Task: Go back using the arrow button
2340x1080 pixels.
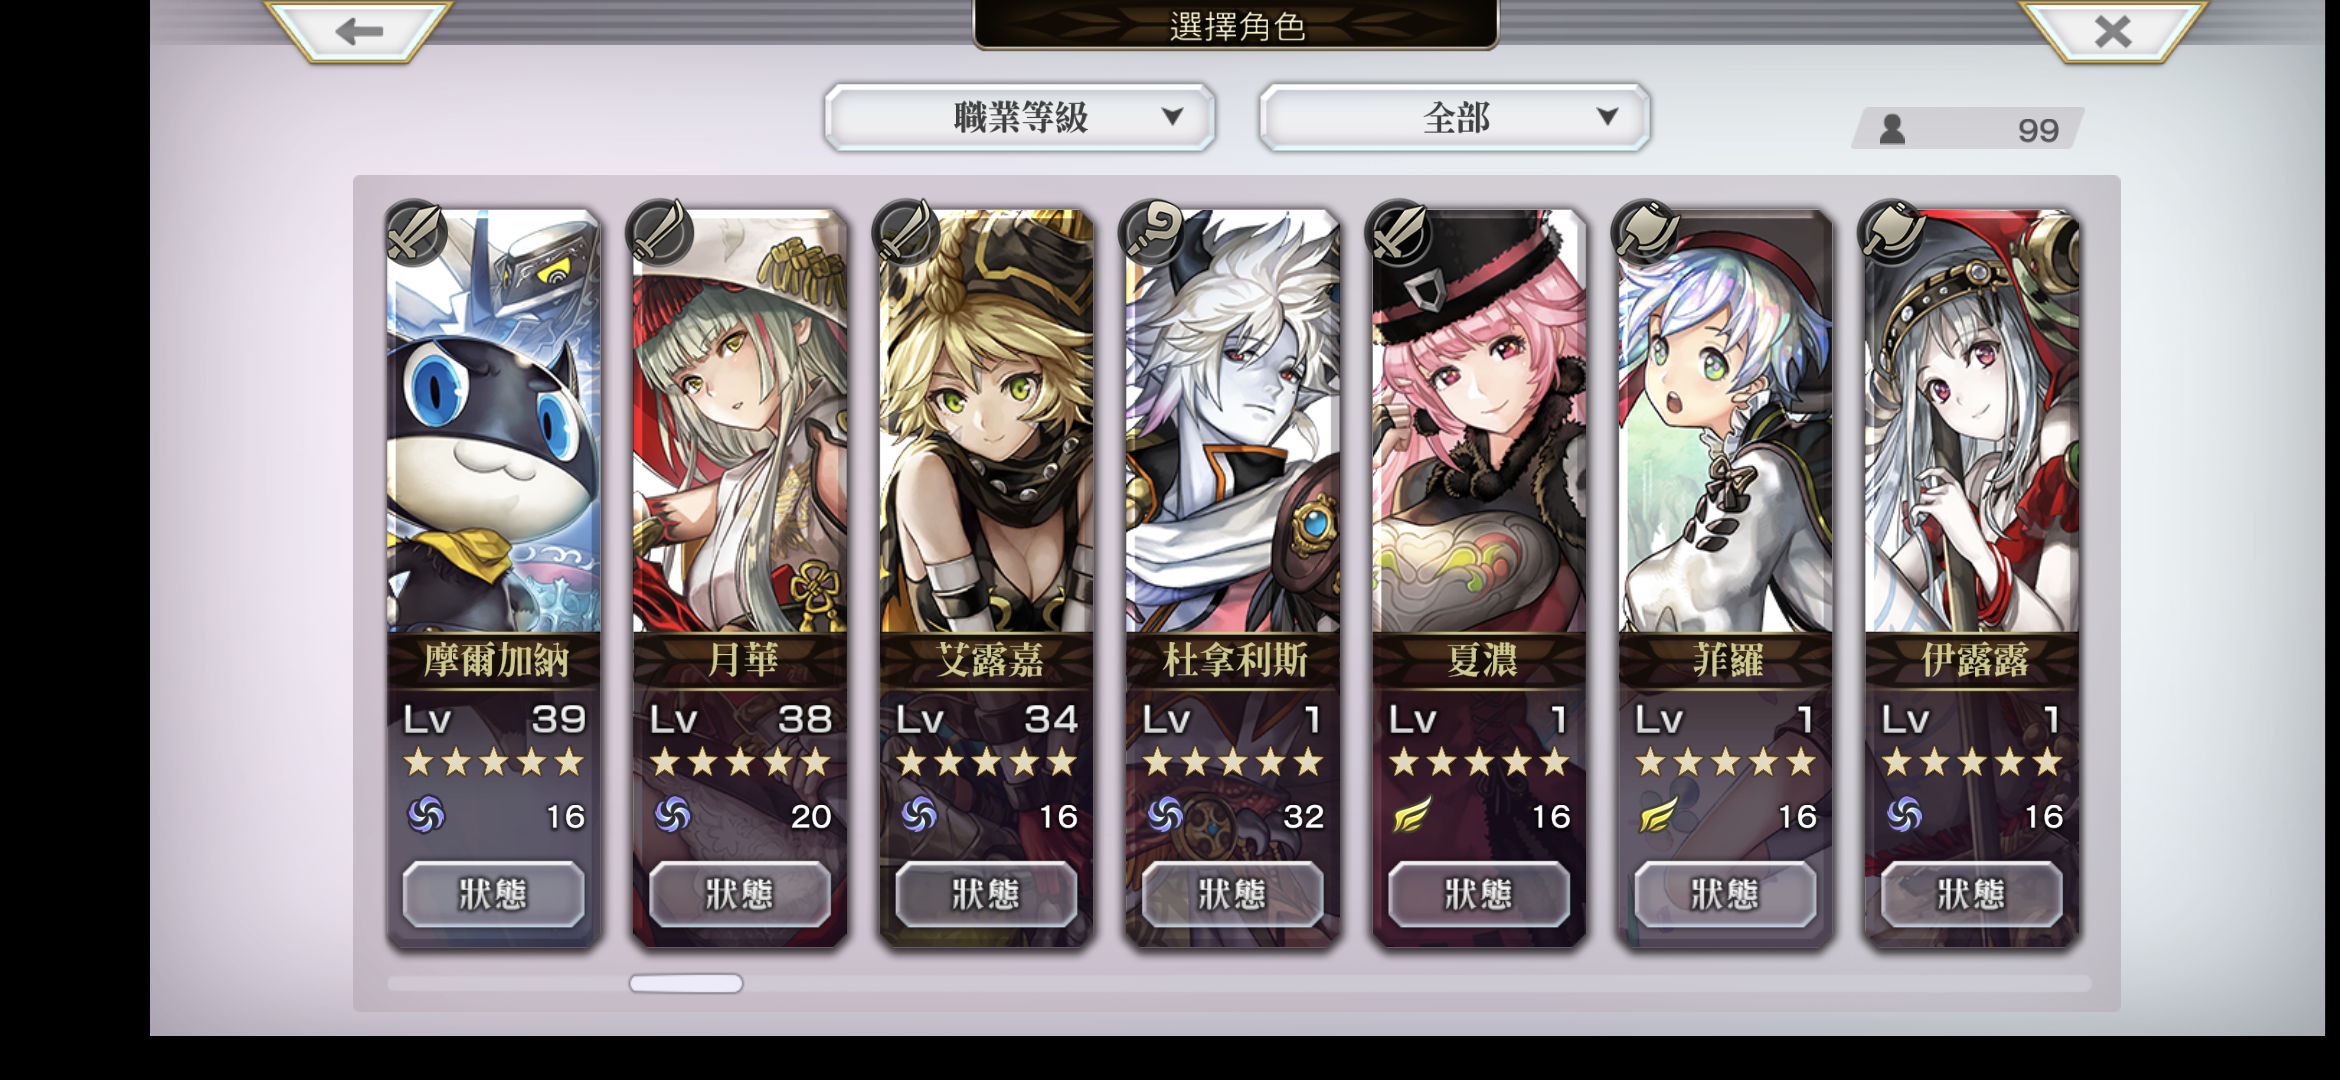Action: (358, 31)
